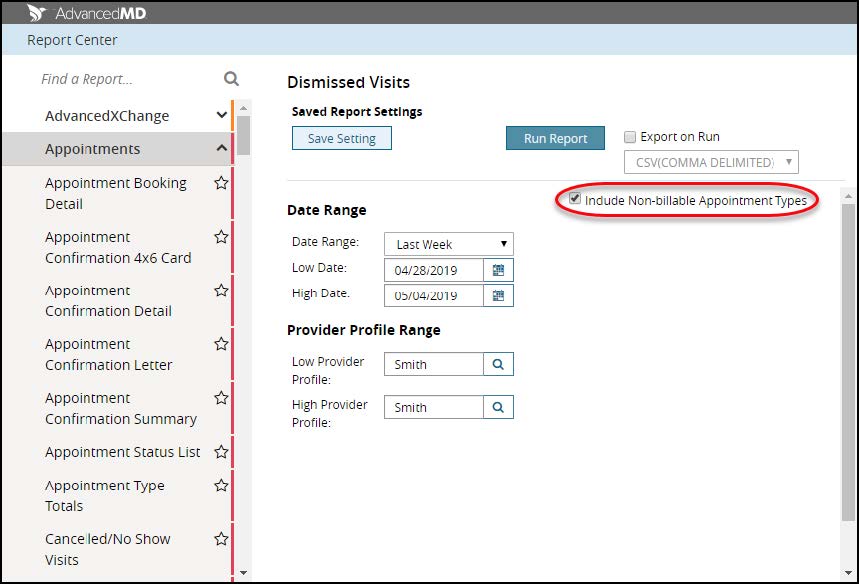
Task: Search for Low Provider Profile
Action: click(x=498, y=365)
